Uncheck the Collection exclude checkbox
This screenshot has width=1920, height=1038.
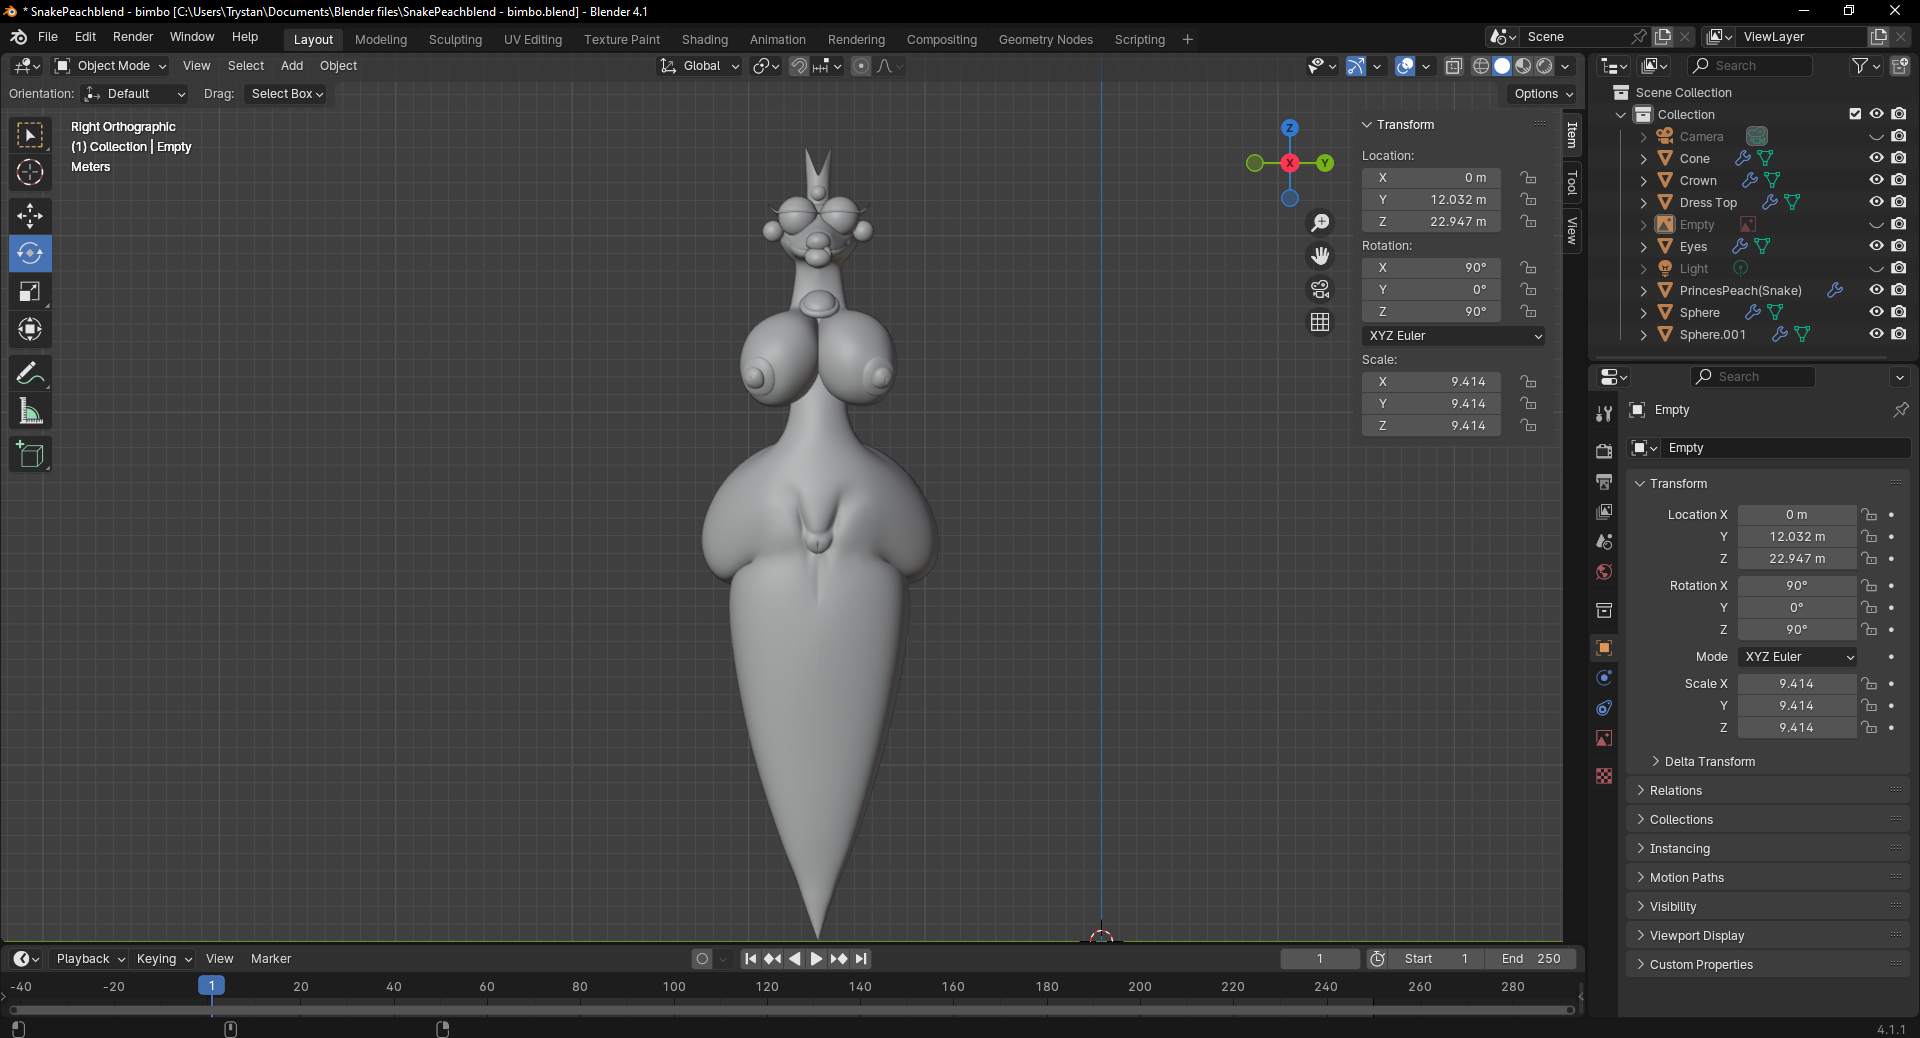(1855, 114)
